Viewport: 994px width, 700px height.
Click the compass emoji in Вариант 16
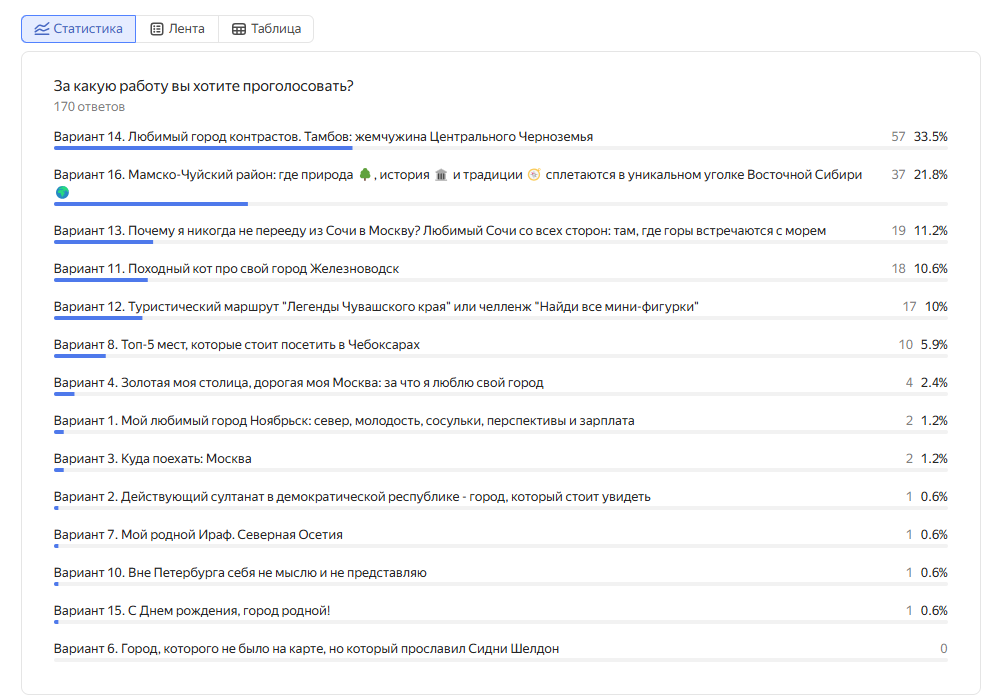pos(534,175)
